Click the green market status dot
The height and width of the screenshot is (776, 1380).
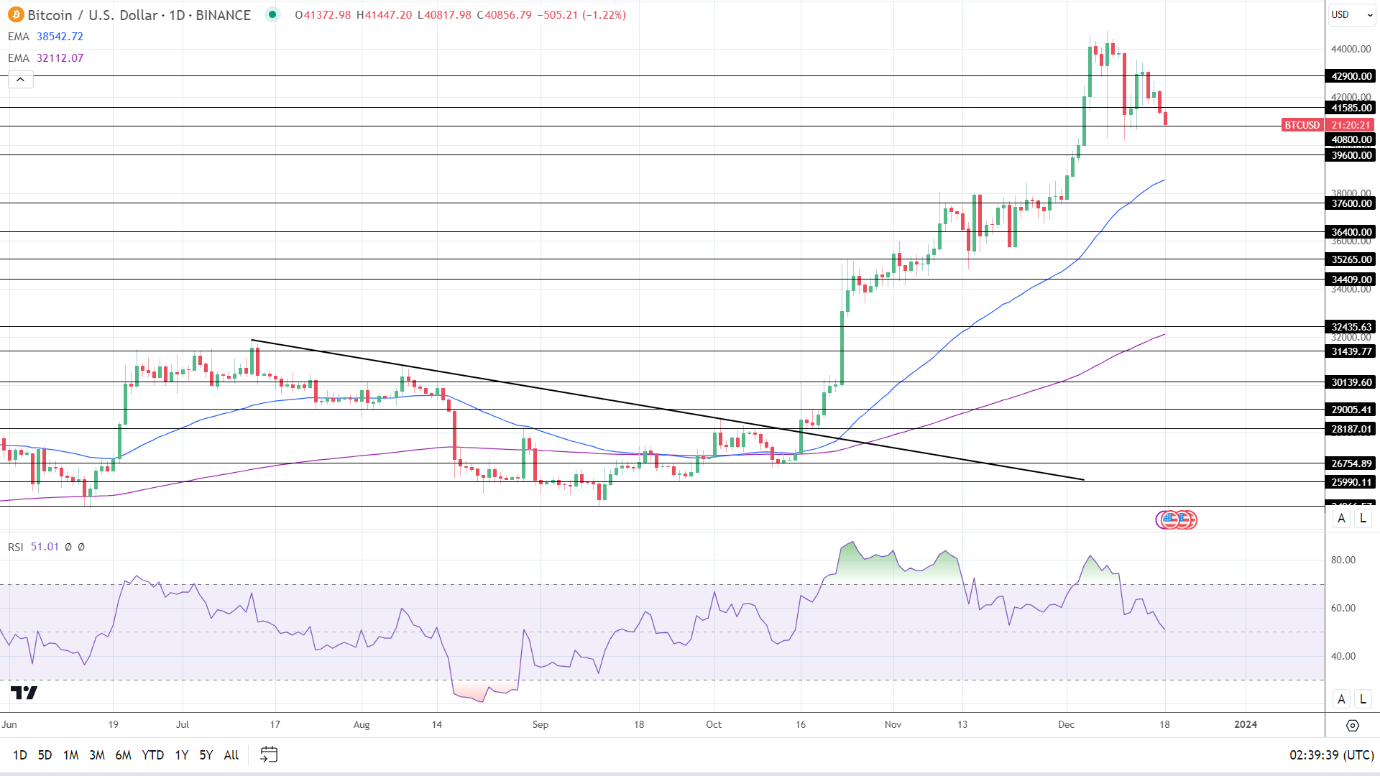(272, 15)
